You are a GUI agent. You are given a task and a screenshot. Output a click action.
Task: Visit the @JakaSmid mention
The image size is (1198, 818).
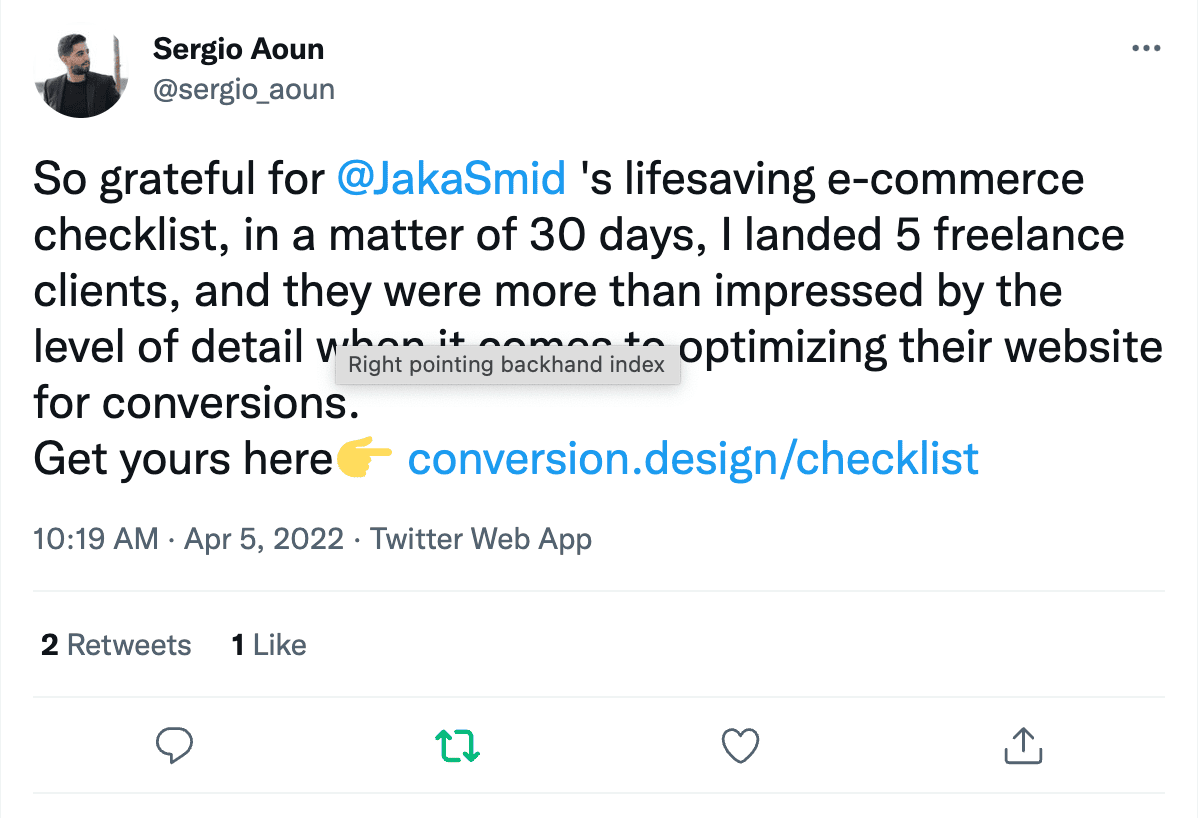(452, 179)
